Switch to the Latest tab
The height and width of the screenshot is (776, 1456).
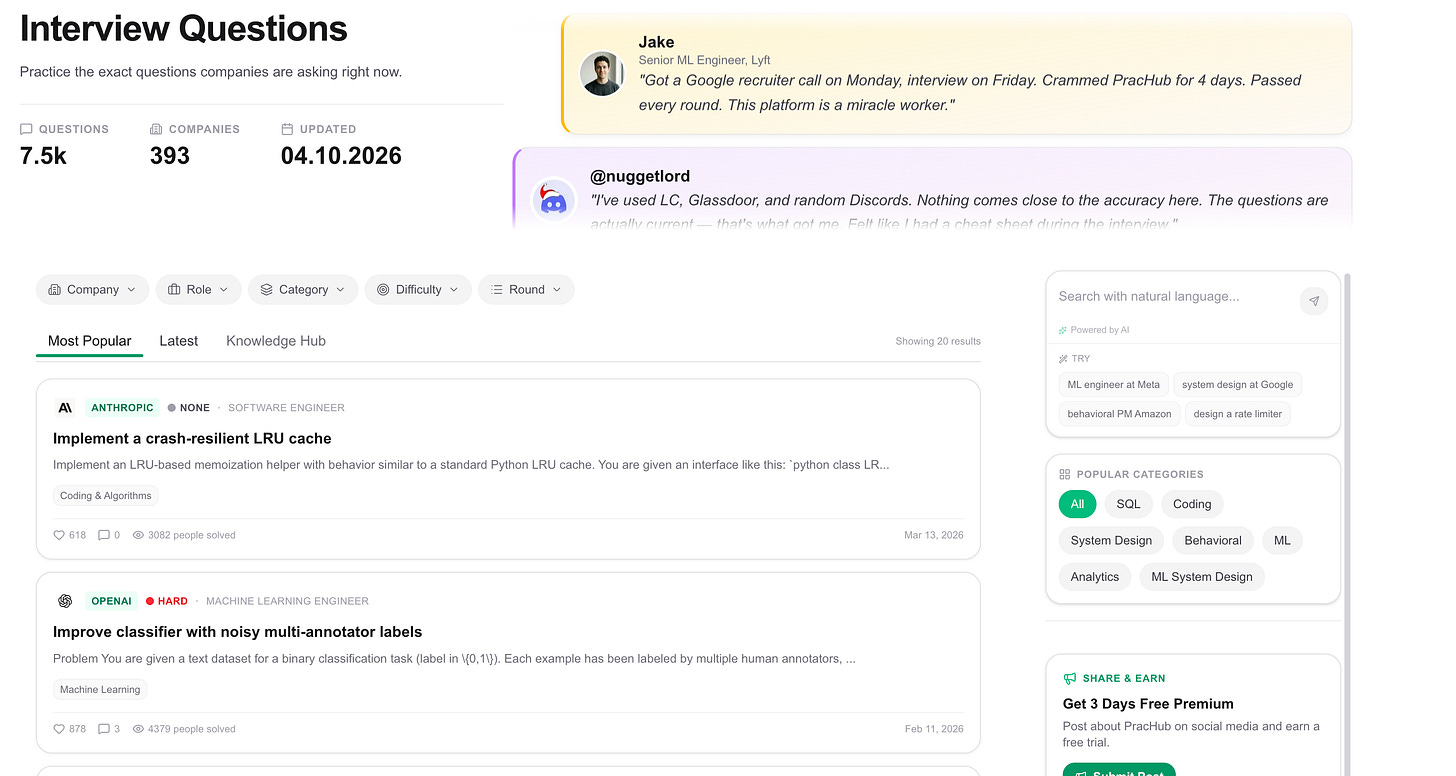[179, 341]
